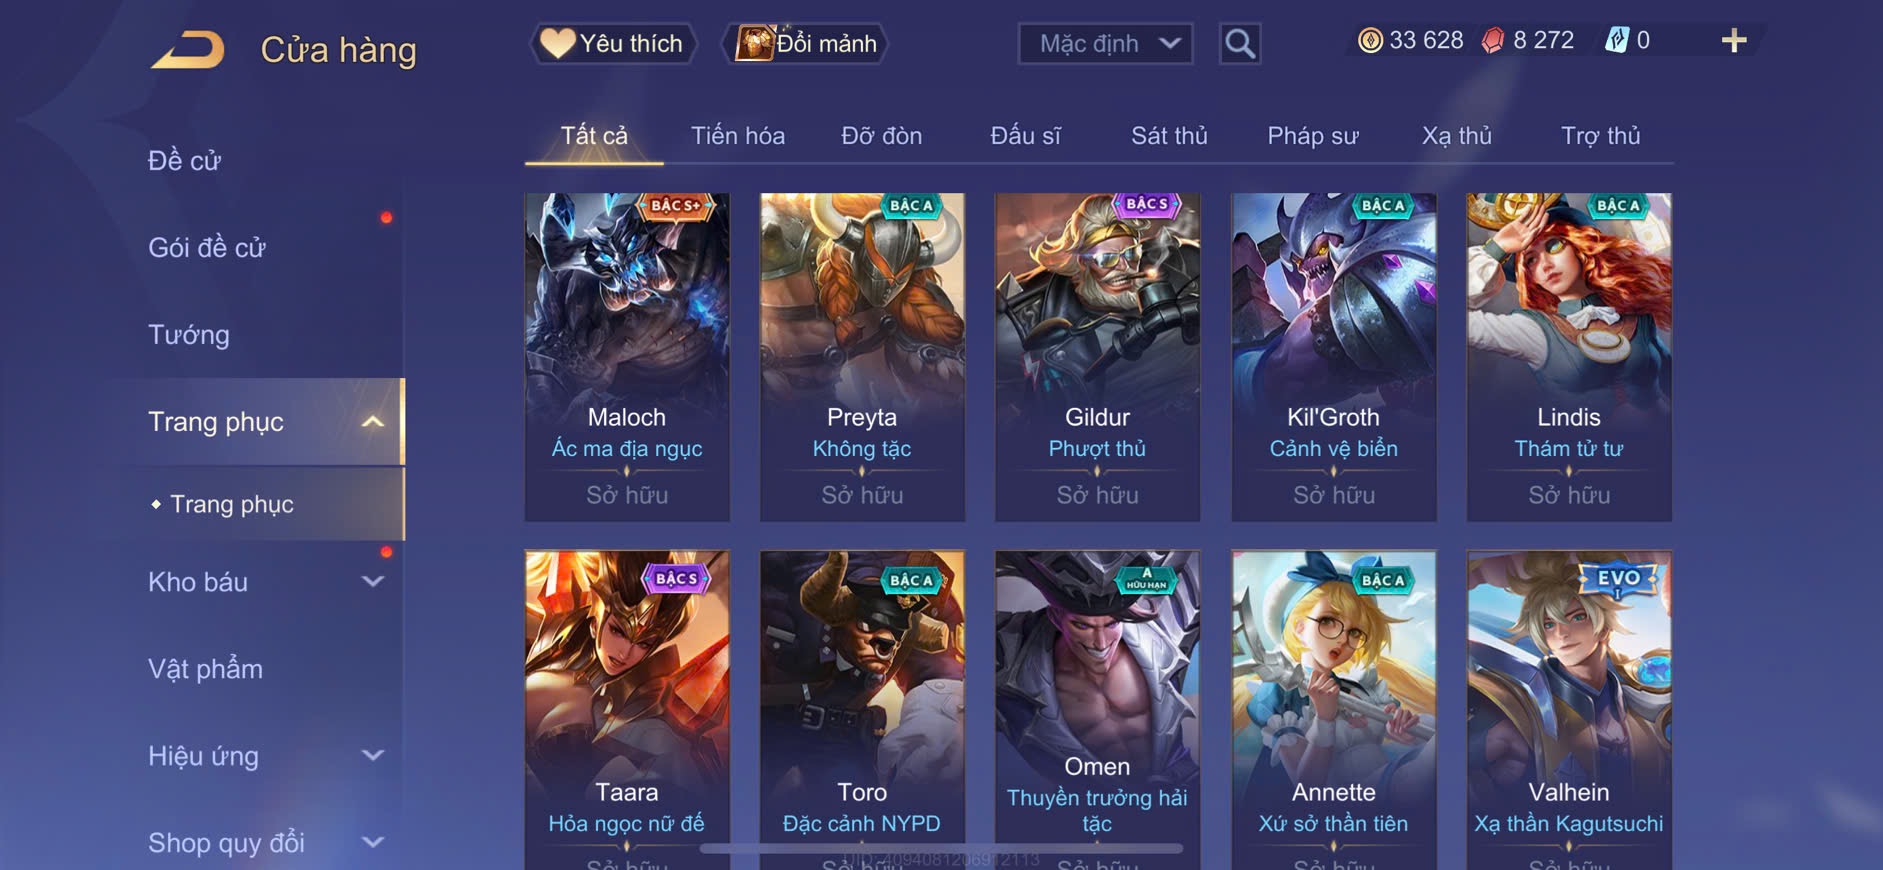Select the Maloch Ác ma địa ngục skin
The width and height of the screenshot is (1883, 870).
(627, 357)
